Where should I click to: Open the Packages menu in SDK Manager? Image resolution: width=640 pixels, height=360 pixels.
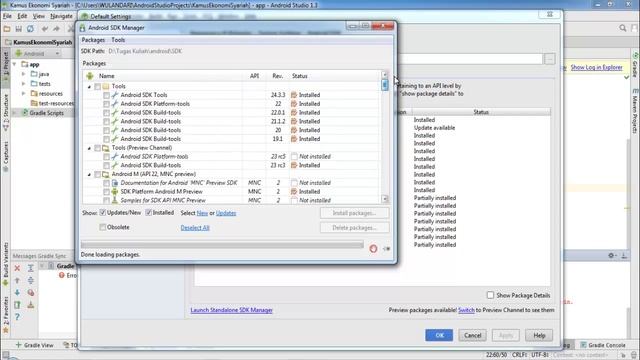pos(93,40)
